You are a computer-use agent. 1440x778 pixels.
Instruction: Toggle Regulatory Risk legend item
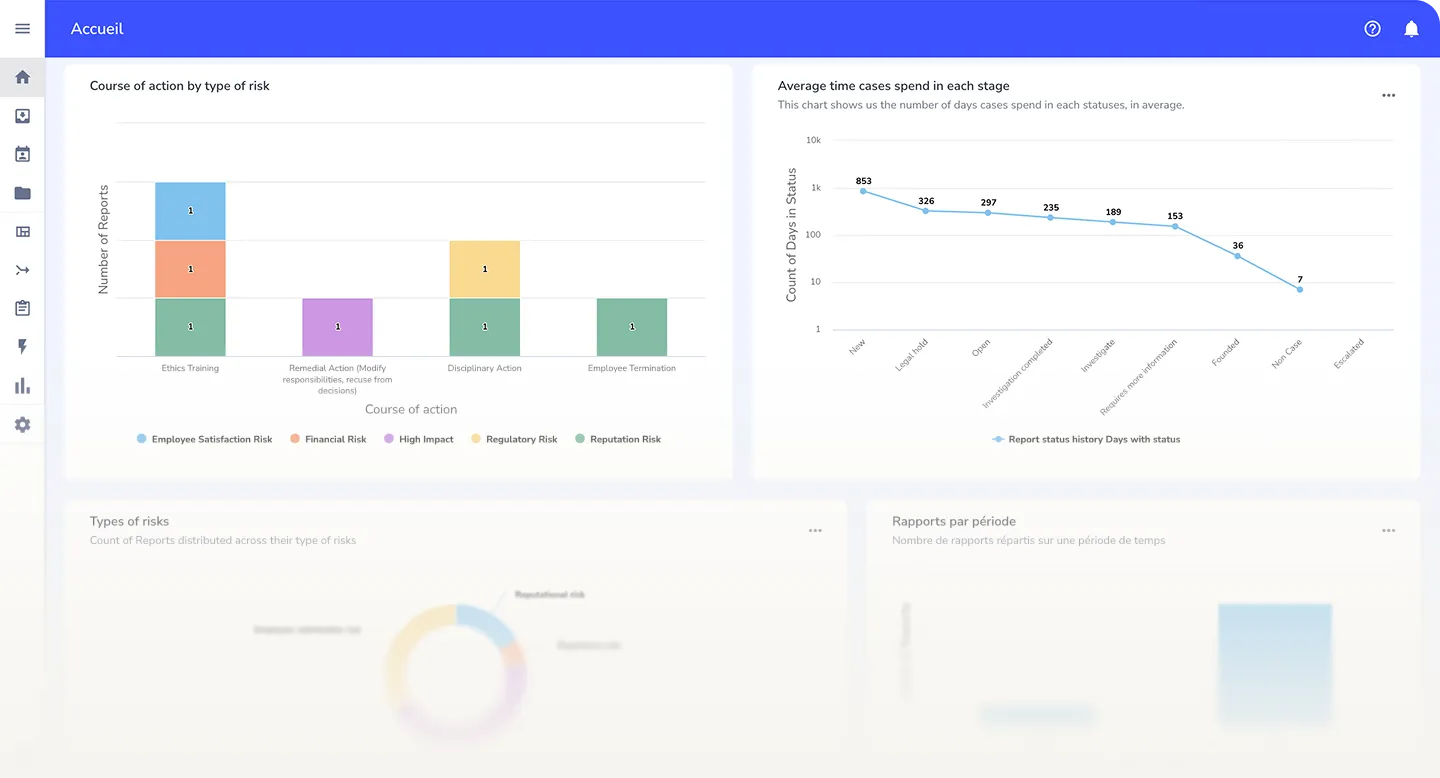[514, 439]
